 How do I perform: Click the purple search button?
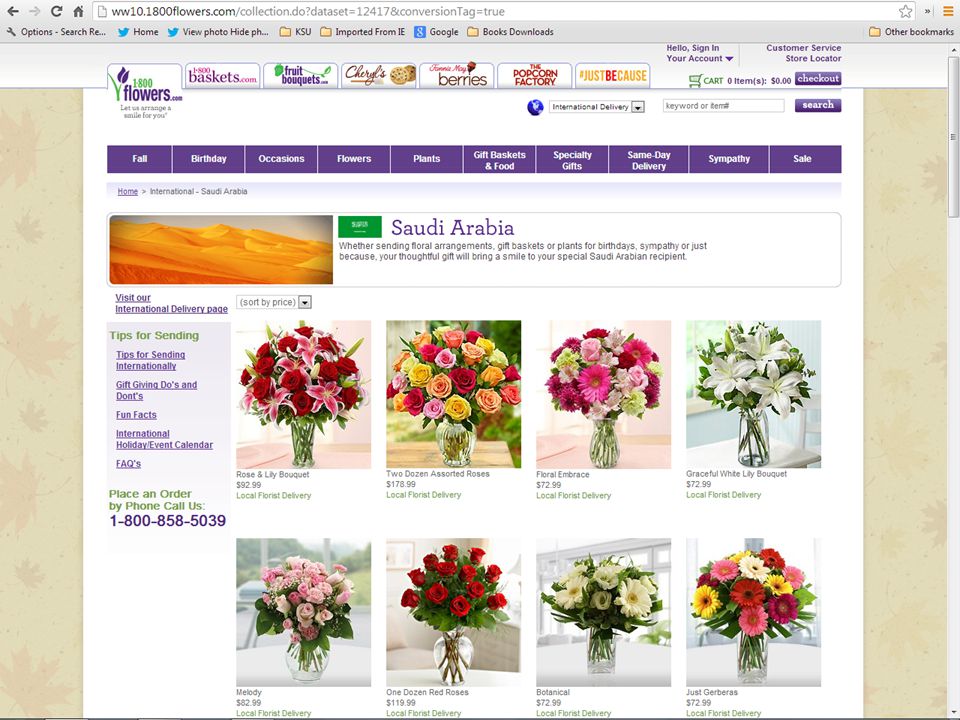(818, 105)
